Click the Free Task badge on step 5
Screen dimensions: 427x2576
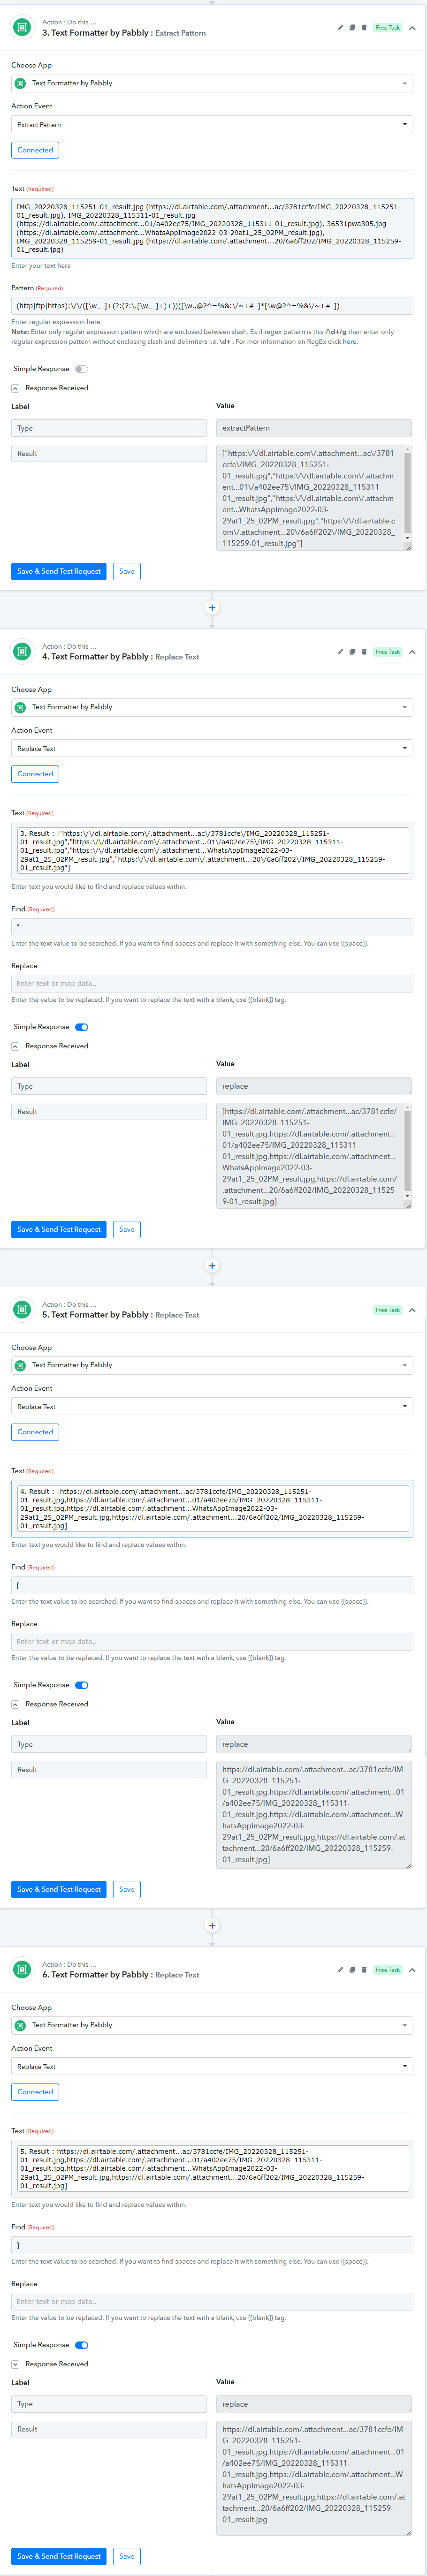coord(388,1310)
